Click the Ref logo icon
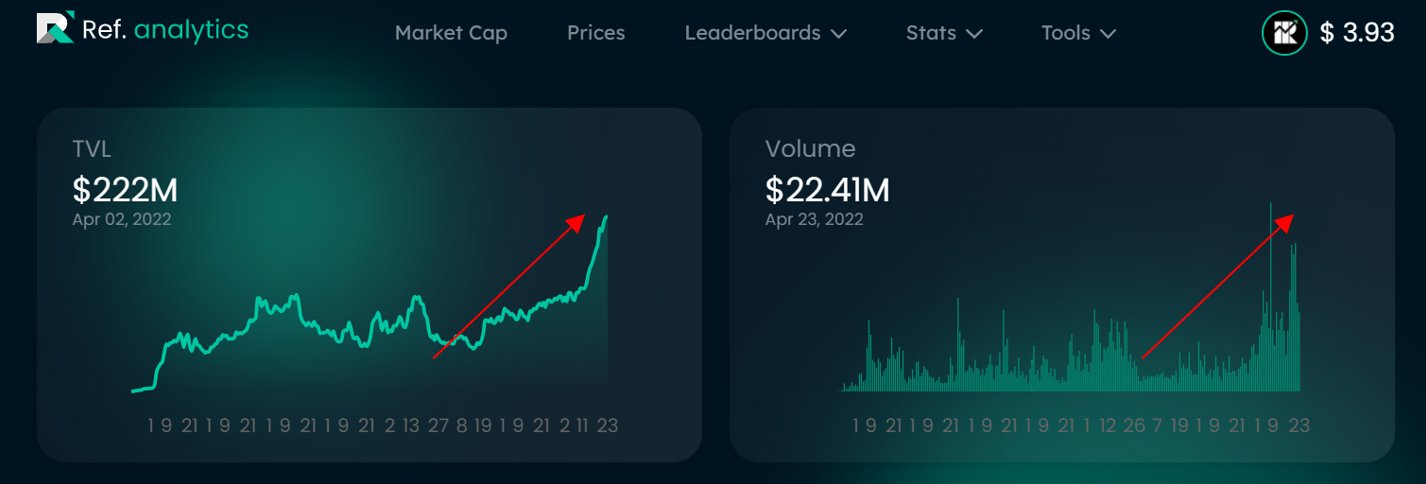The height and width of the screenshot is (484, 1426). click(x=56, y=29)
